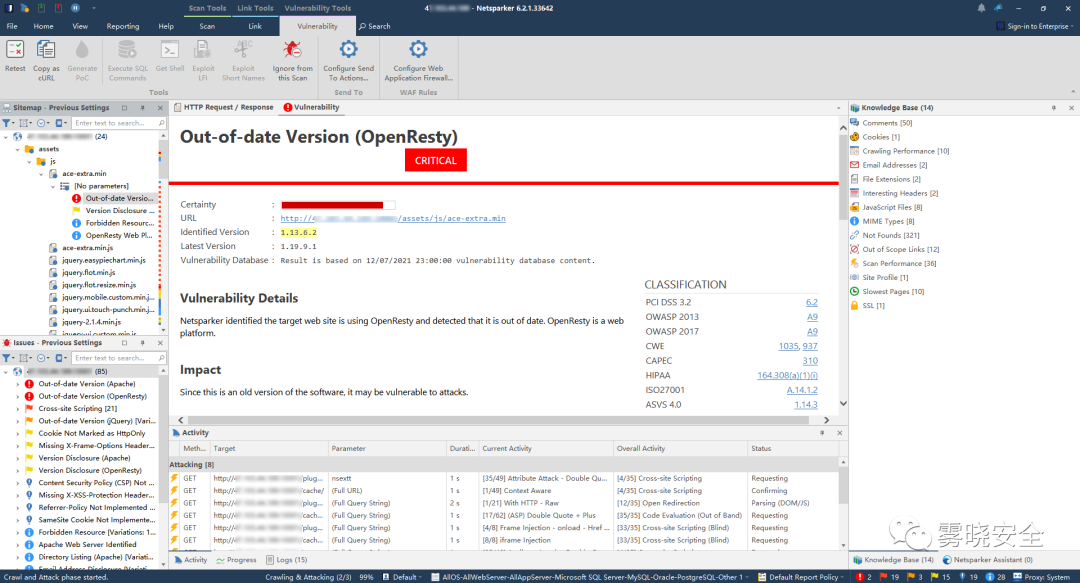Switch to HTTP Request / Response tab
This screenshot has width=1080, height=583.
coord(224,108)
